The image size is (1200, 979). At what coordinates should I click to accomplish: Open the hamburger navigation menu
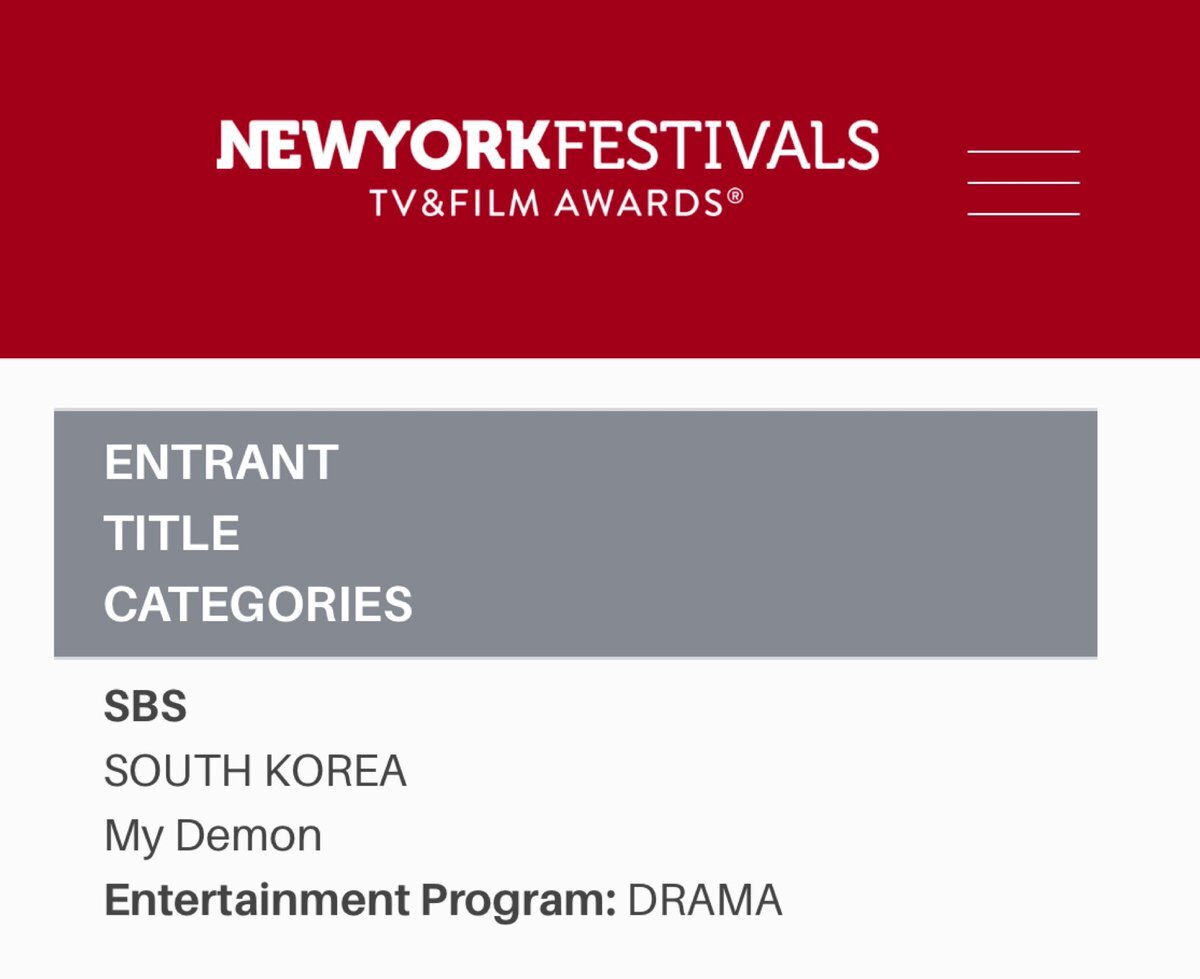pyautogui.click(x=1023, y=183)
